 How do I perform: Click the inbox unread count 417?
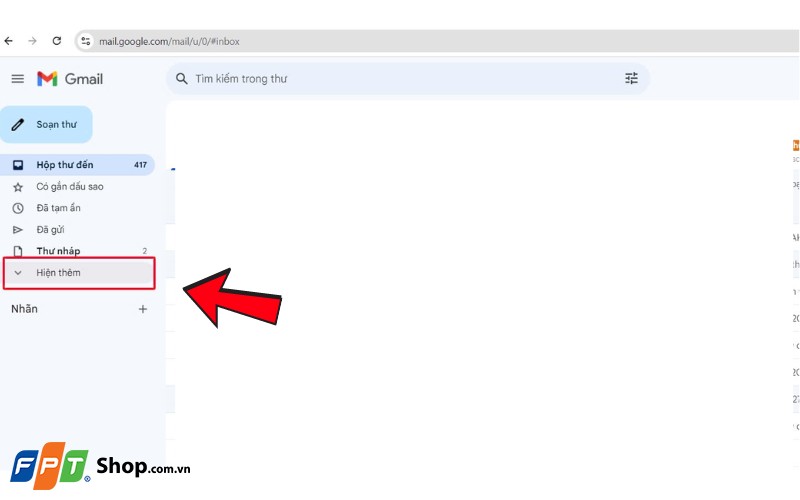pyautogui.click(x=140, y=165)
